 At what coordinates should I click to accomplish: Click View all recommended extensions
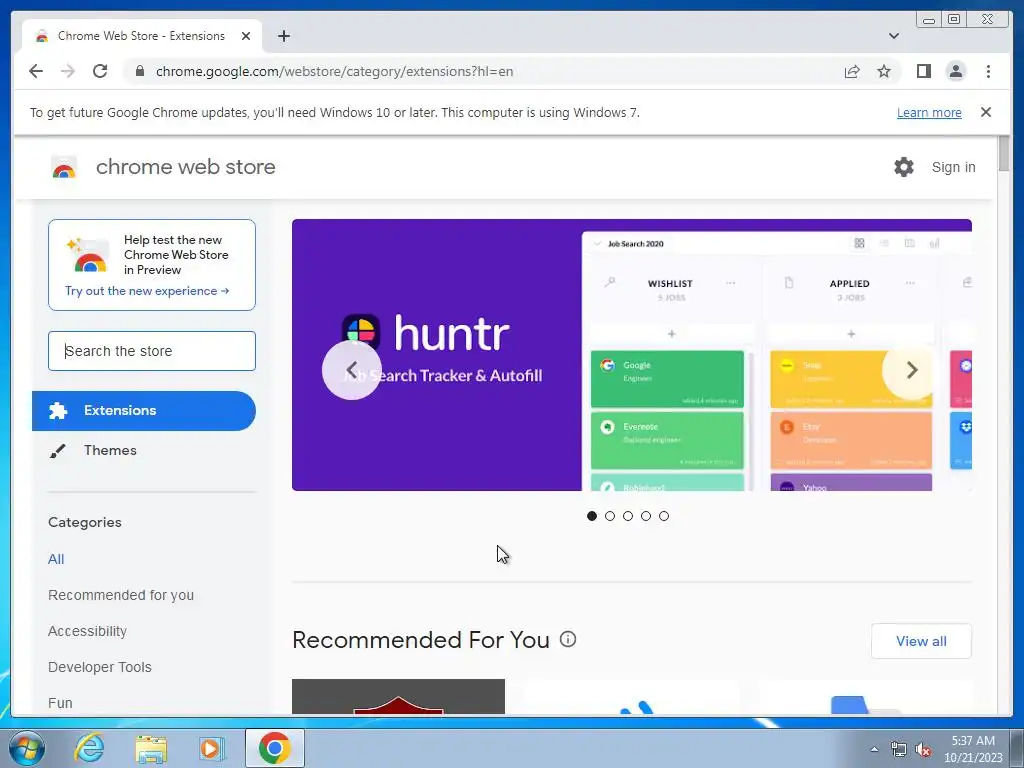point(921,641)
